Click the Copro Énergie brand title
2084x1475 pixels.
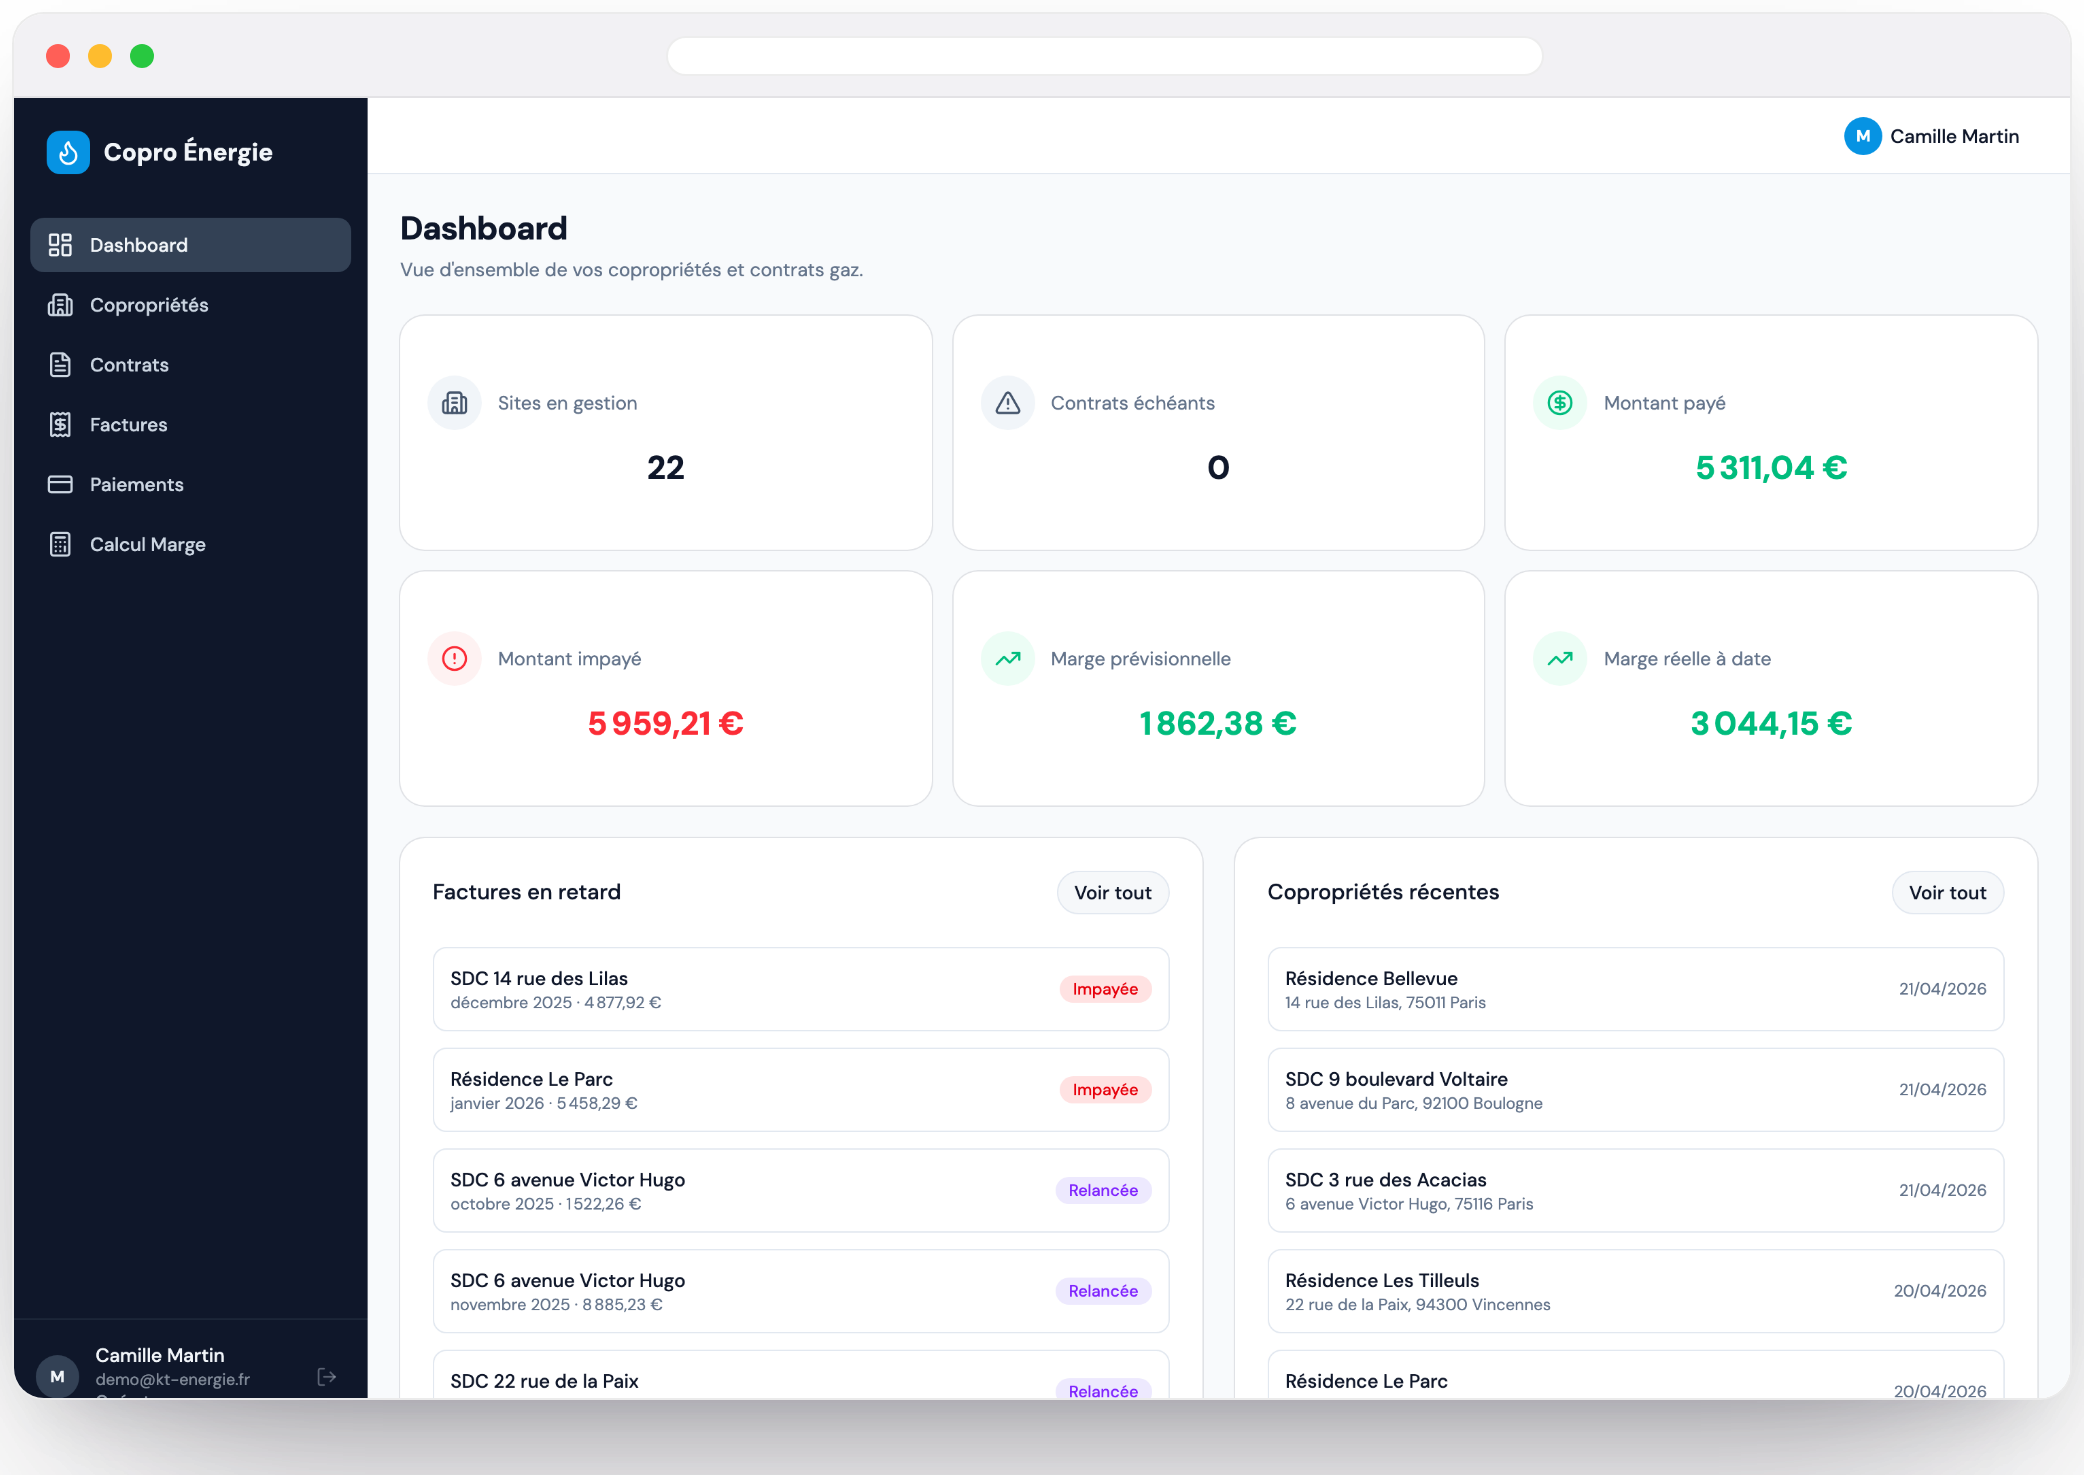188,152
